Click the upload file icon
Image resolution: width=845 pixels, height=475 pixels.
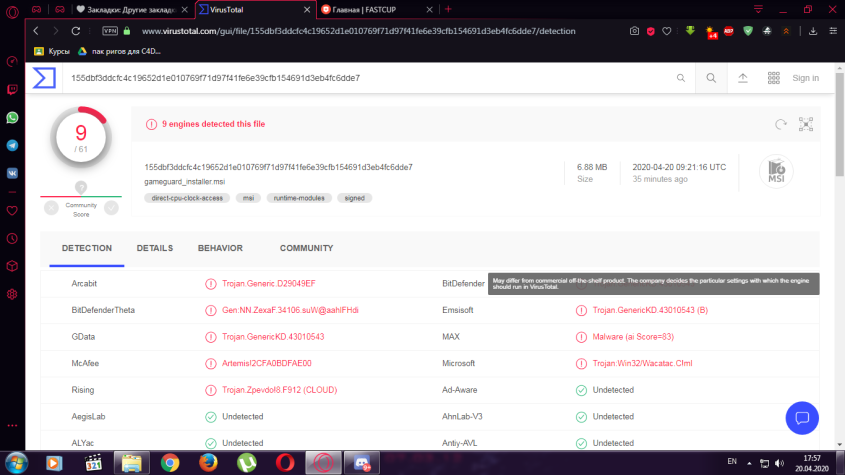coord(743,78)
